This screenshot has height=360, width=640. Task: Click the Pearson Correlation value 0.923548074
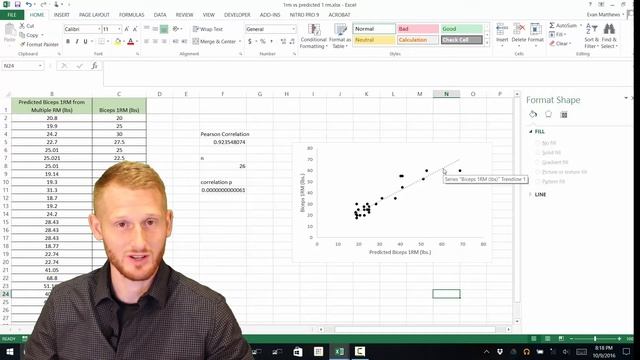point(229,142)
